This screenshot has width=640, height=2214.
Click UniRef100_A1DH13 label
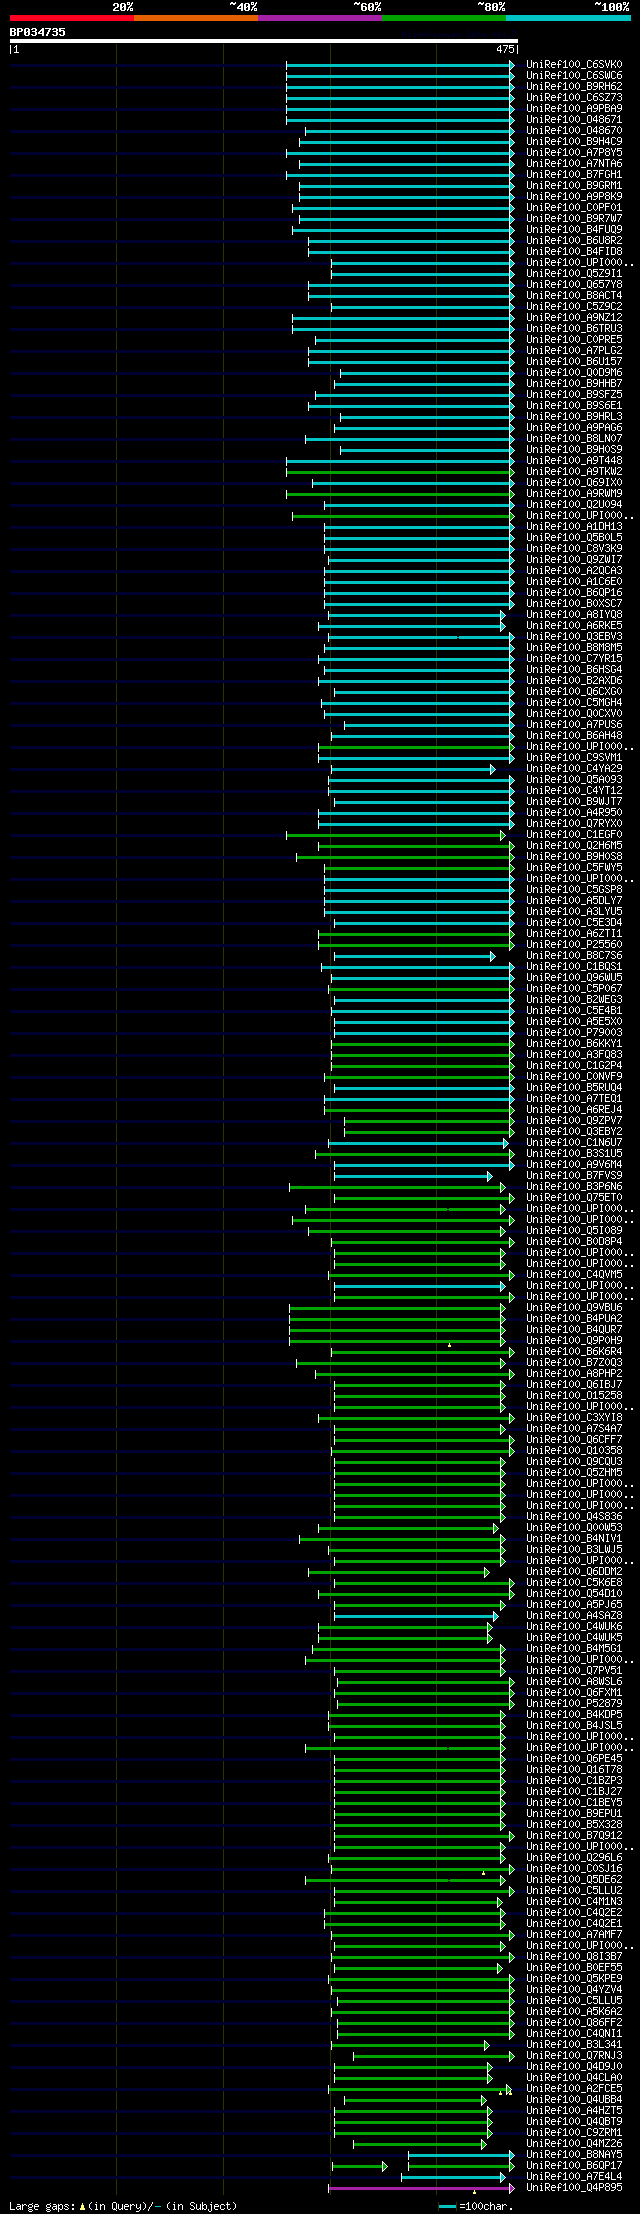tap(574, 527)
